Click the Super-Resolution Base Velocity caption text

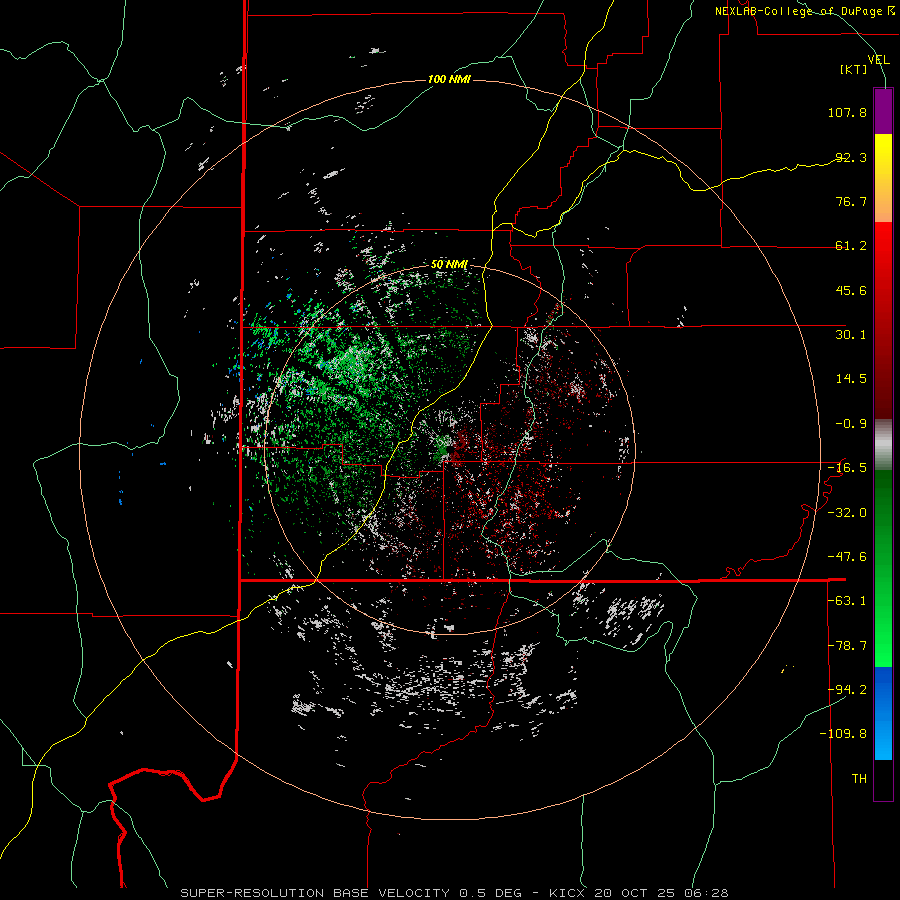coord(454,893)
